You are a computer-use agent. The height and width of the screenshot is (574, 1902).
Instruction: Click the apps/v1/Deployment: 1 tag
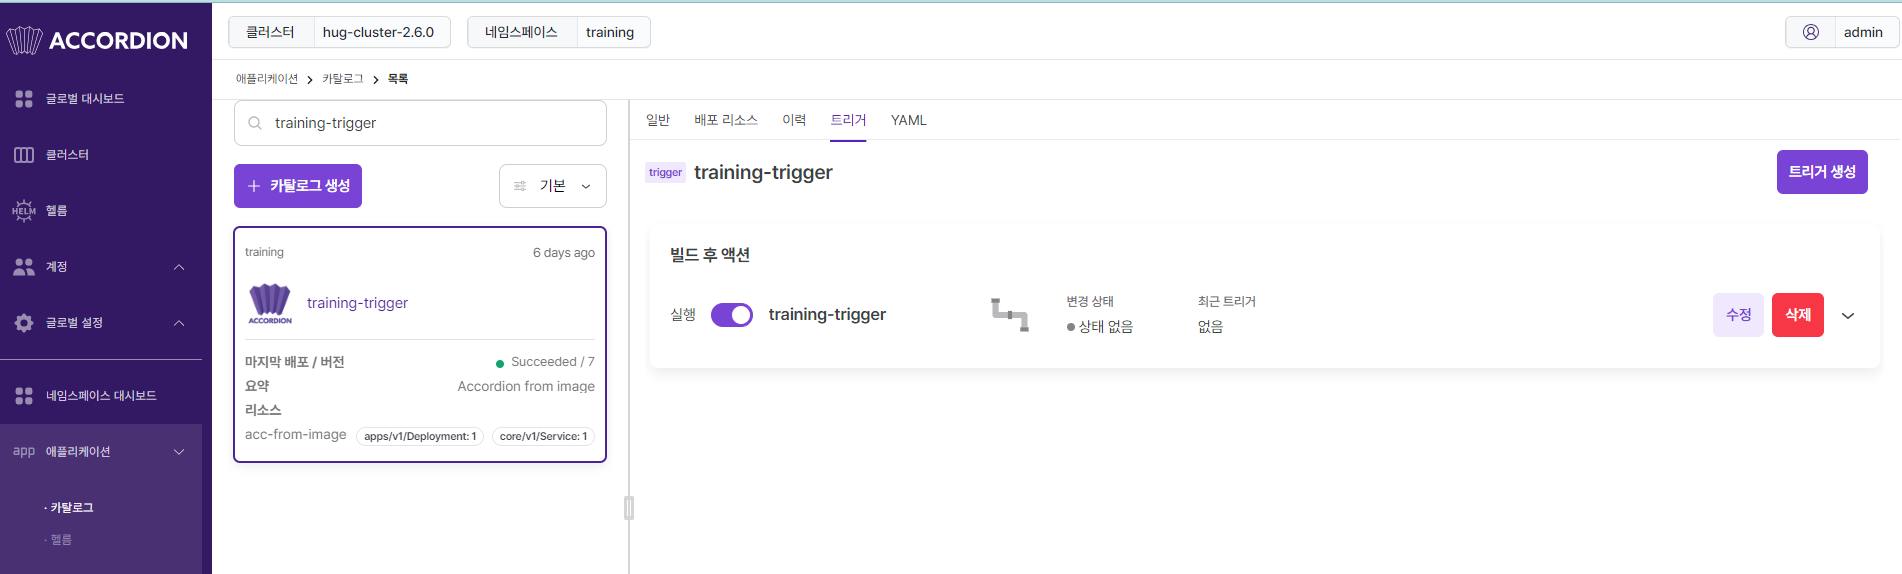click(x=420, y=436)
